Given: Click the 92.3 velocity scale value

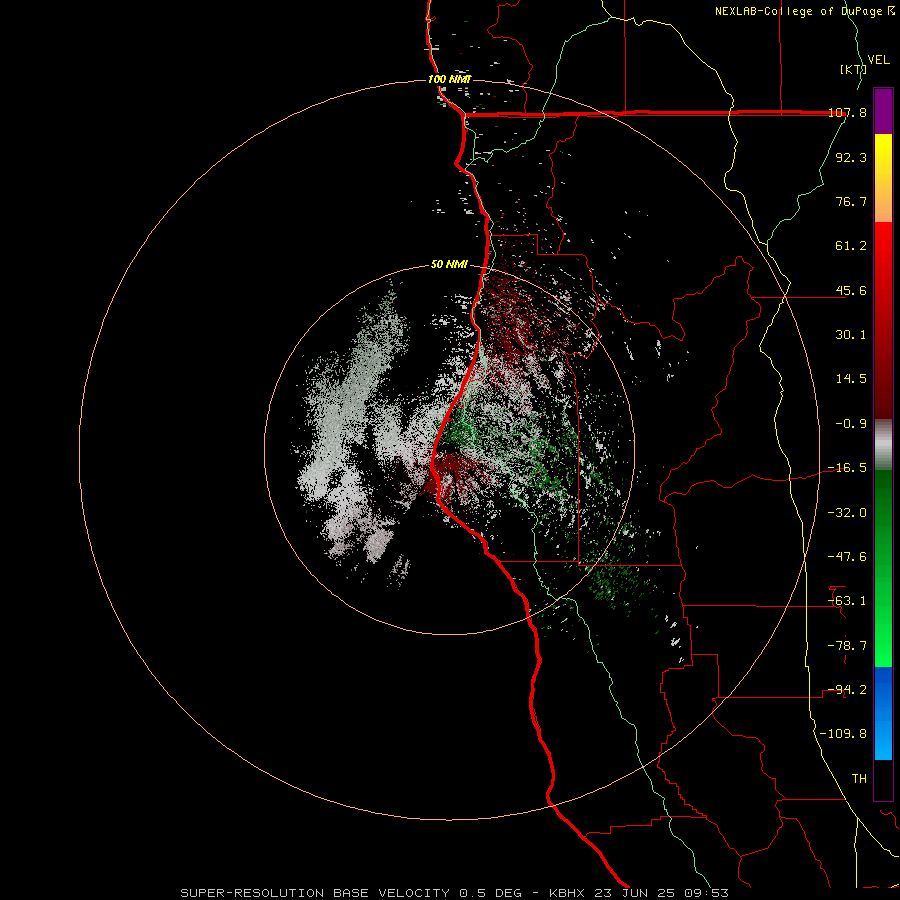Looking at the screenshot, I should point(851,157).
